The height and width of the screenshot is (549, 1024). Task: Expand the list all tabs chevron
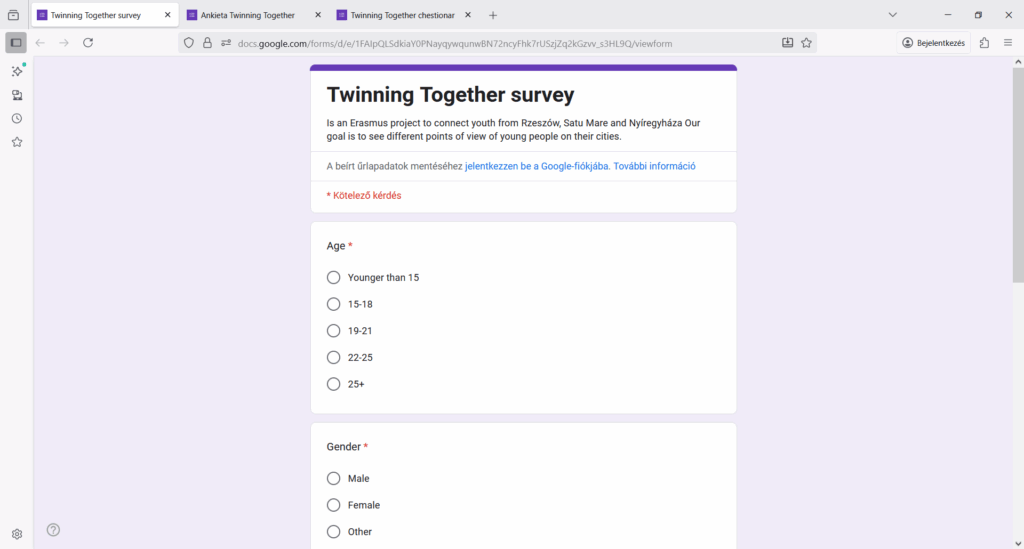[893, 15]
